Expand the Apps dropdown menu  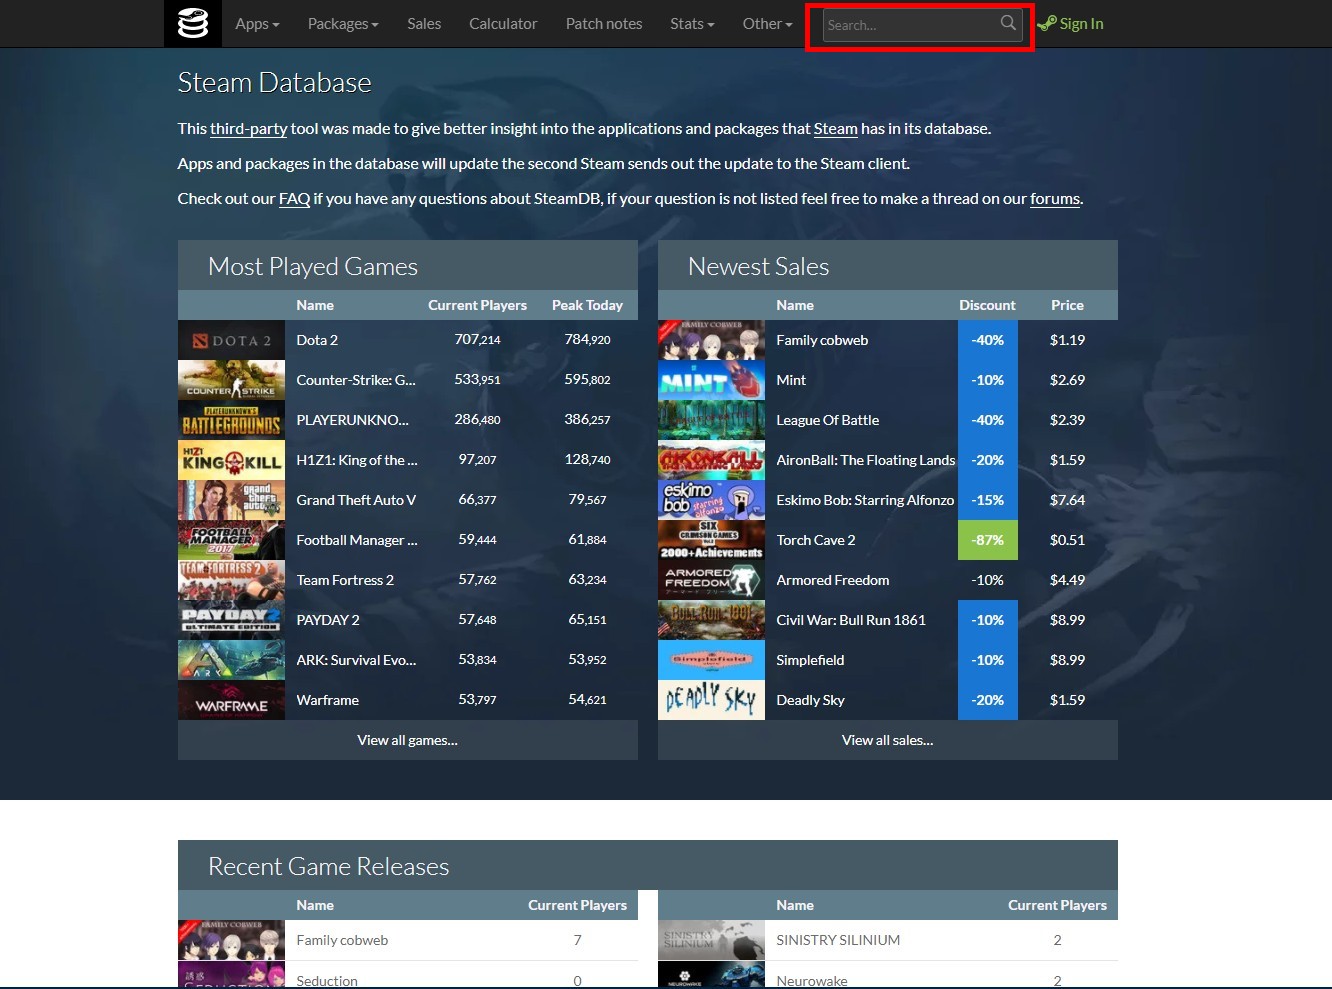click(257, 23)
